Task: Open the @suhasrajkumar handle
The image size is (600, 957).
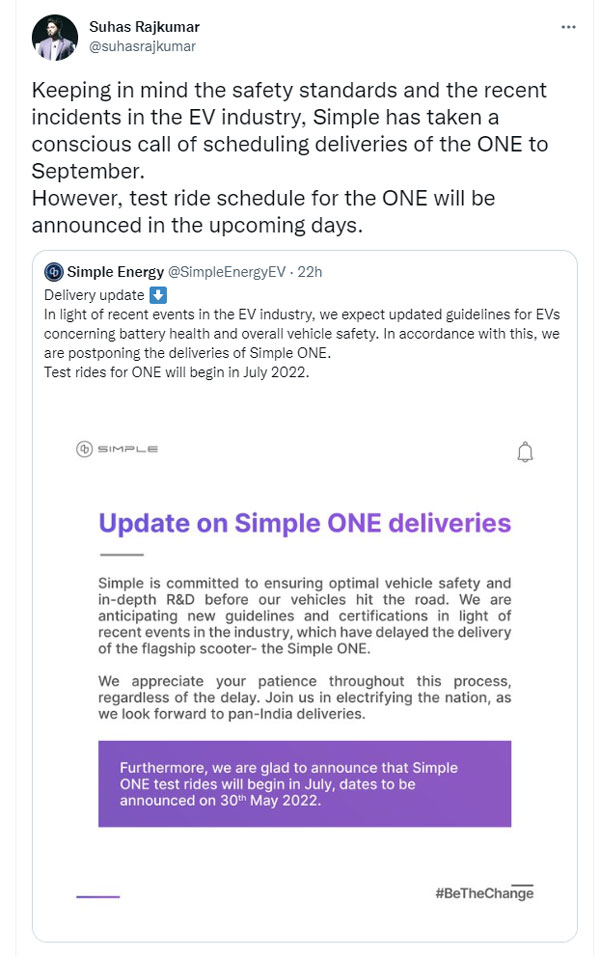Action: (143, 46)
